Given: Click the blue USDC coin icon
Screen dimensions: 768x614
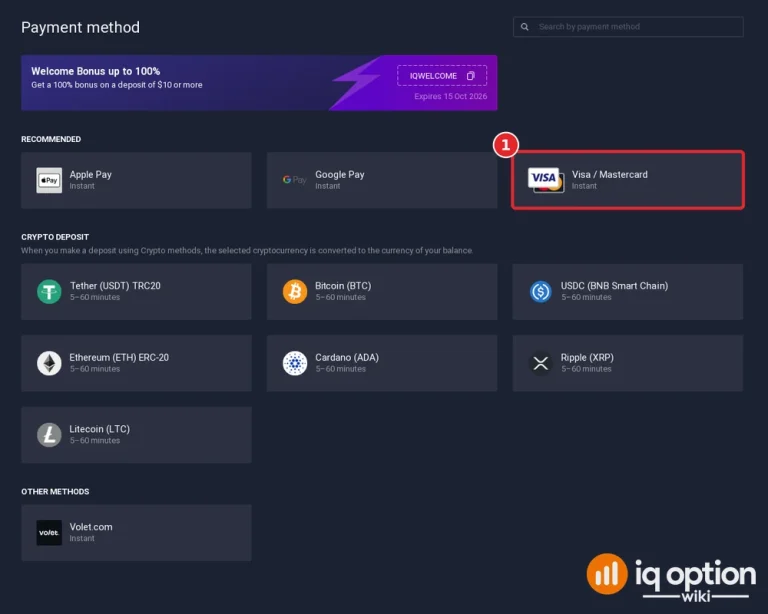Looking at the screenshot, I should 541,291.
